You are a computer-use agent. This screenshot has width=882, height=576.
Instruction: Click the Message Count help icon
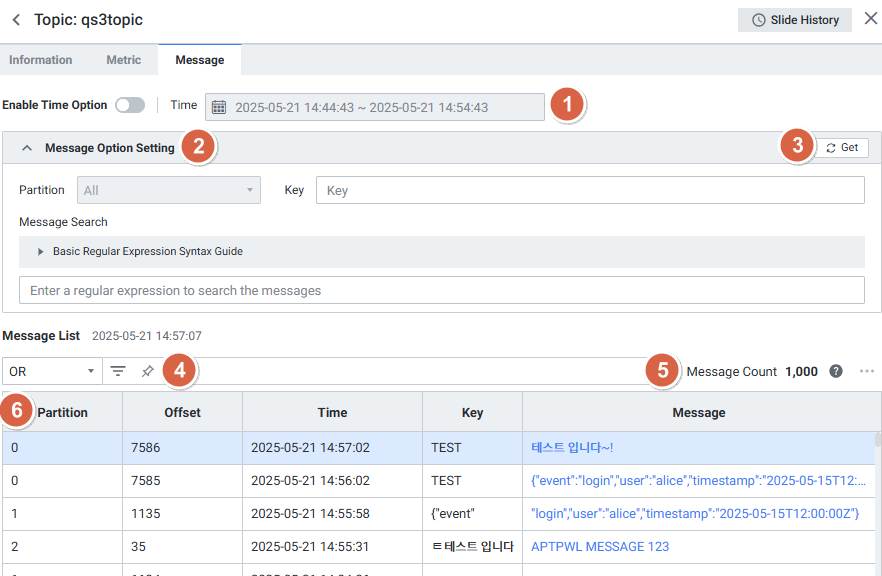pos(836,371)
